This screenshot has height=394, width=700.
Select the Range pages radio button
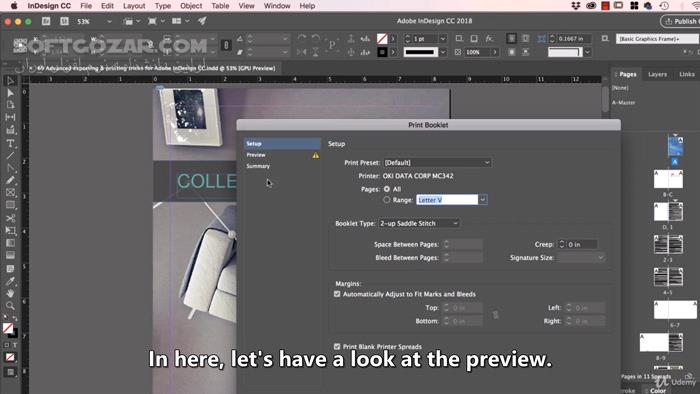click(387, 200)
